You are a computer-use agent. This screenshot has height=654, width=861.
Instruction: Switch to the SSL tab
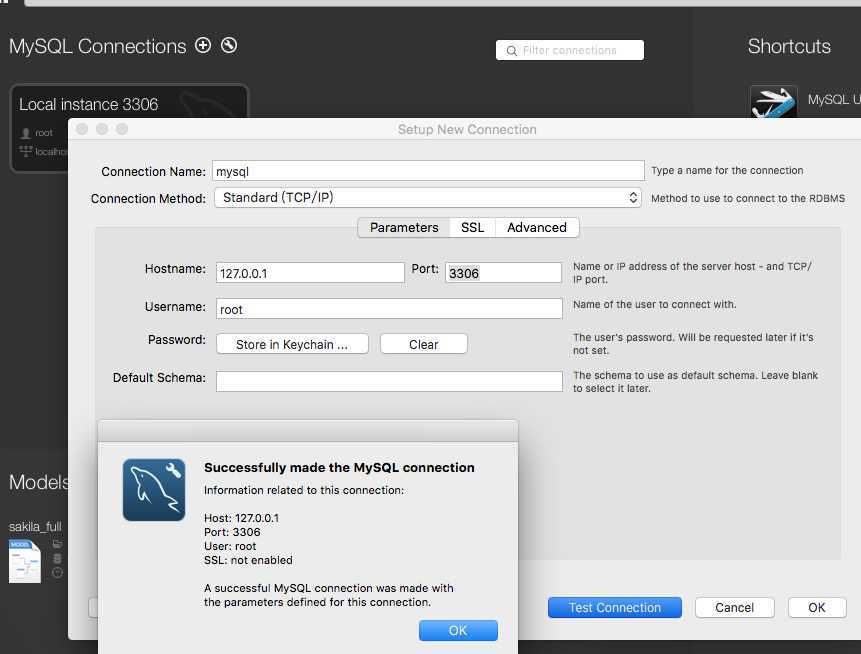click(x=472, y=227)
